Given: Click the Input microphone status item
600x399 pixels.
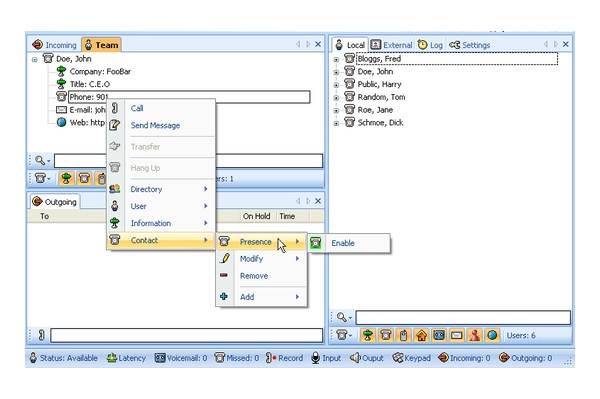Looking at the screenshot, I should click(326, 358).
